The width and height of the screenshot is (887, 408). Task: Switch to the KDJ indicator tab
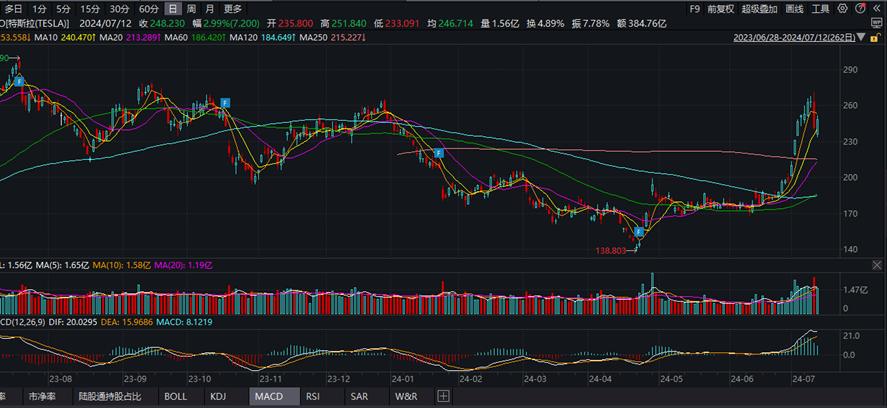coord(218,397)
